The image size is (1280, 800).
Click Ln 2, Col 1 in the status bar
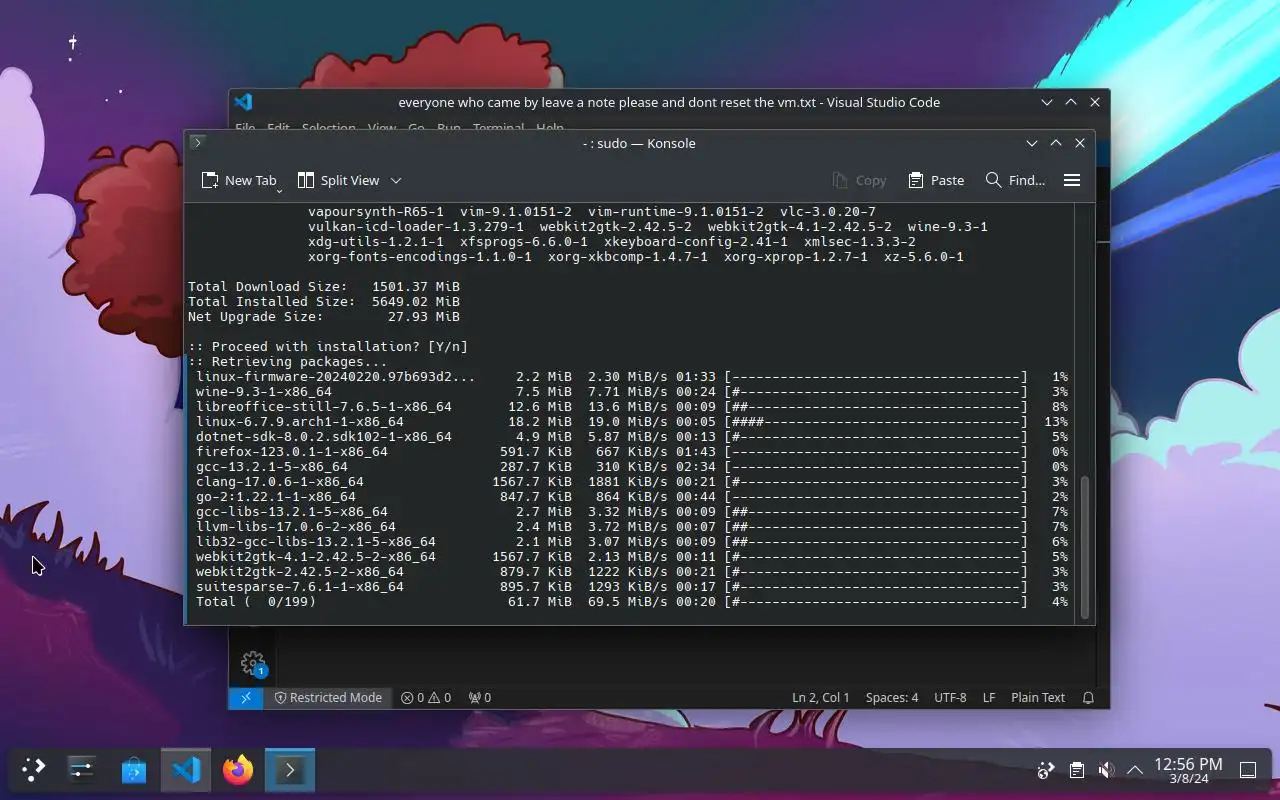tap(820, 697)
